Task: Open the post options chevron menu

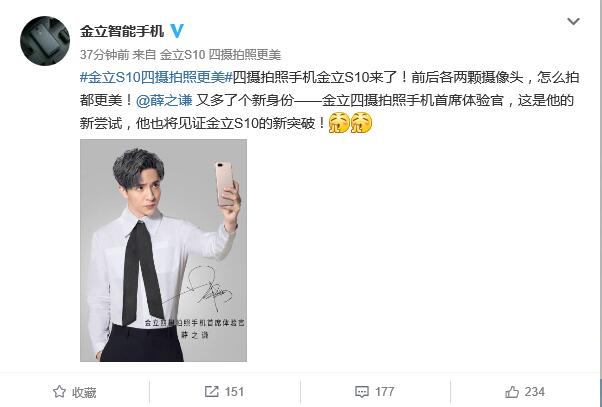Action: 573,22
